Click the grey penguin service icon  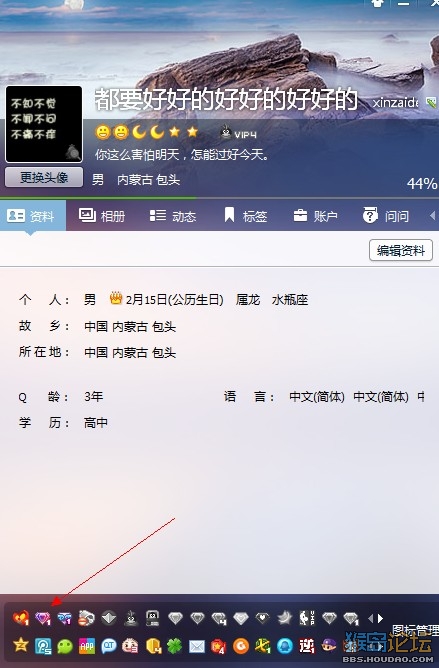point(130,617)
